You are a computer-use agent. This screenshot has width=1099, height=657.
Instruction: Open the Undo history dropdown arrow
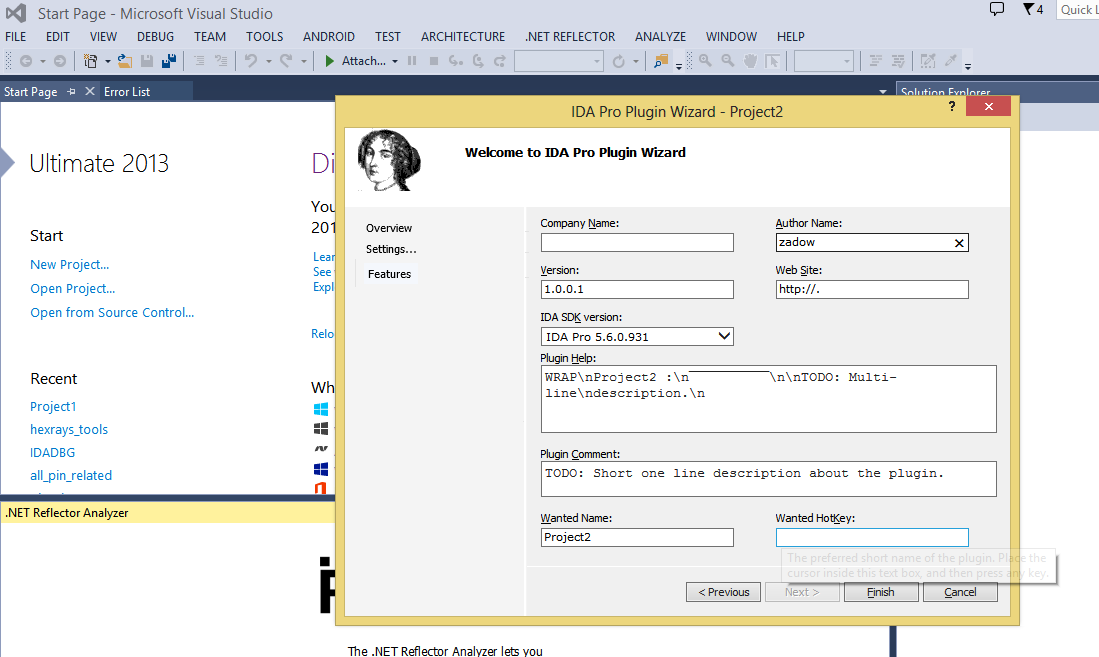pyautogui.click(x=268, y=62)
